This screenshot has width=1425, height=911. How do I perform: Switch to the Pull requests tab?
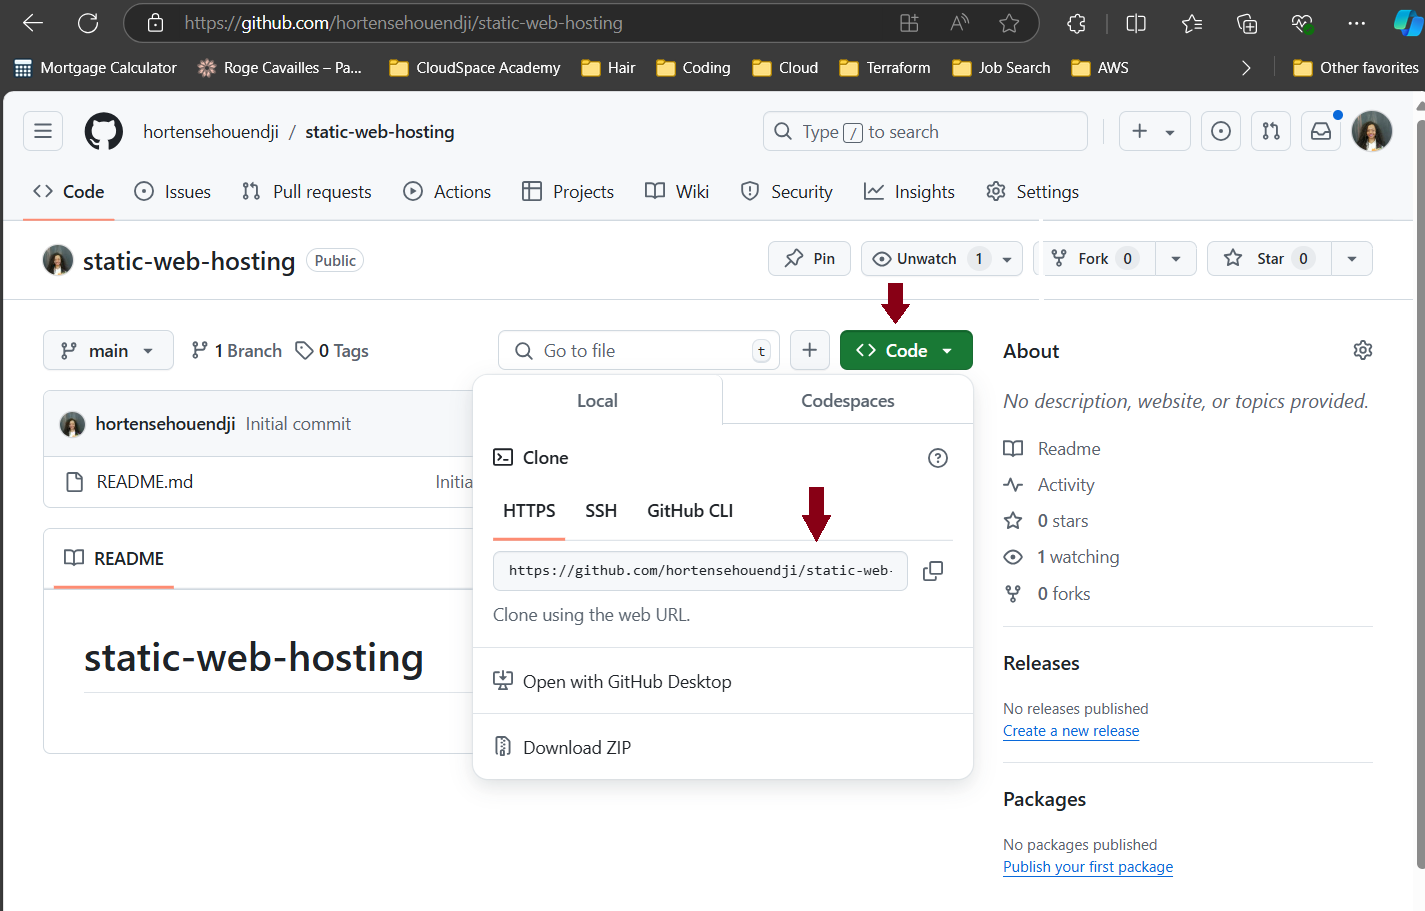point(307,192)
